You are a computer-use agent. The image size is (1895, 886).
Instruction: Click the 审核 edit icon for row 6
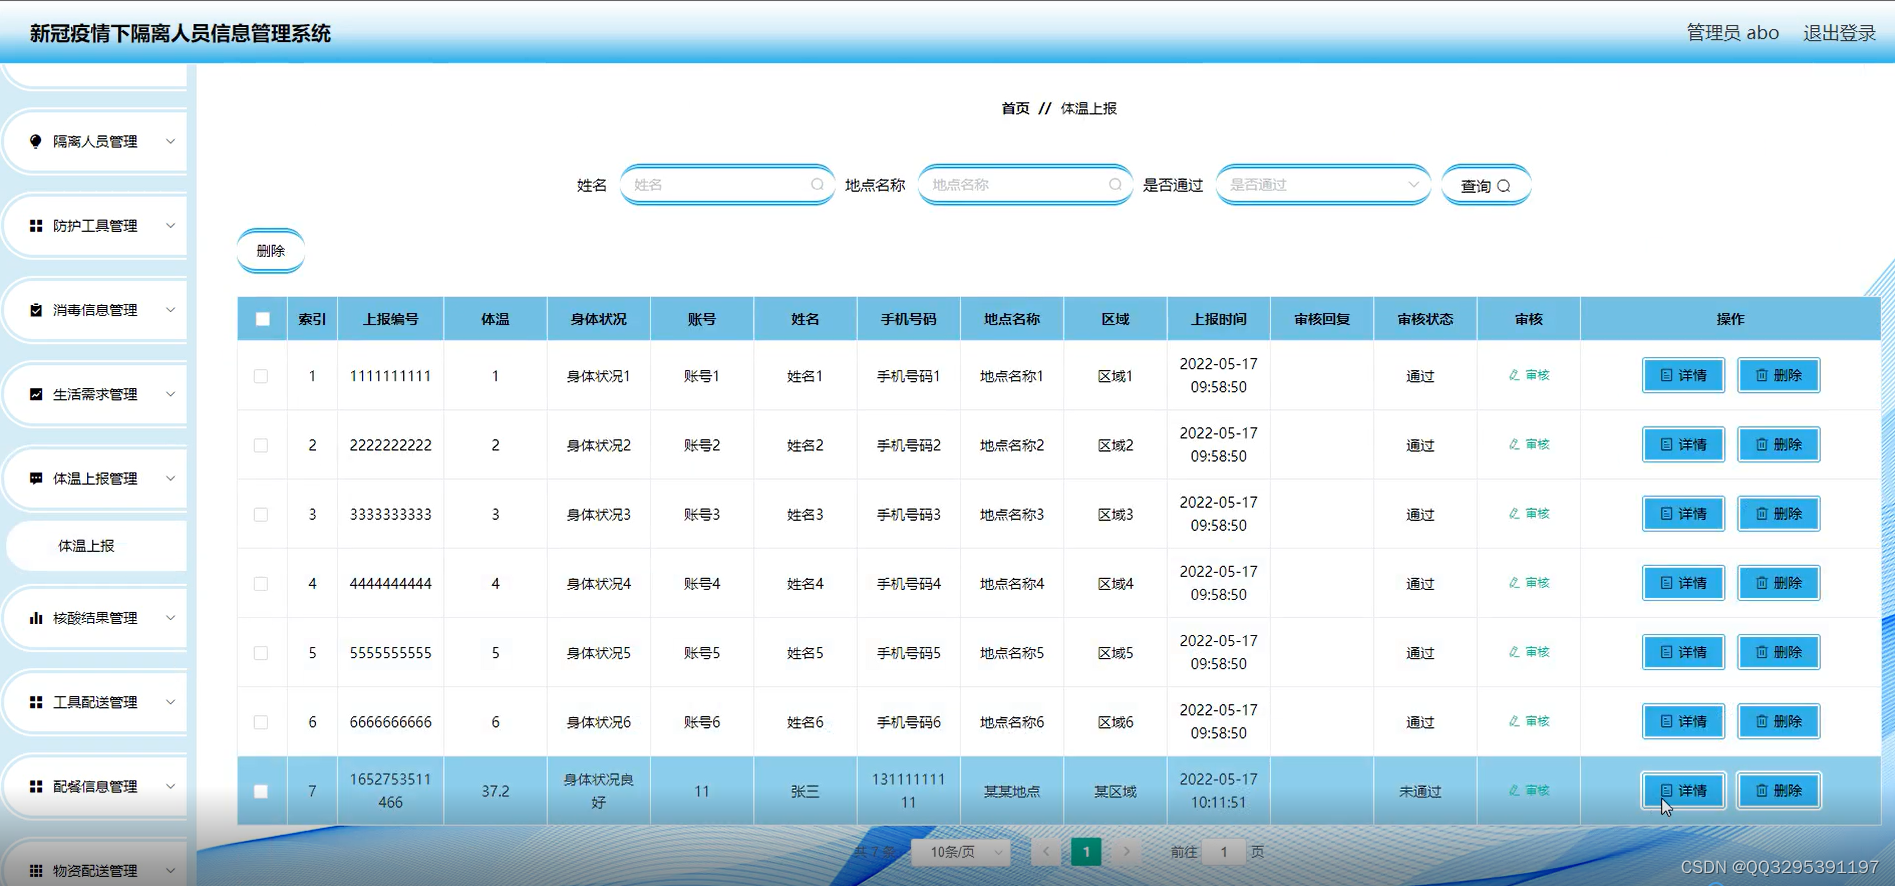click(x=1514, y=721)
